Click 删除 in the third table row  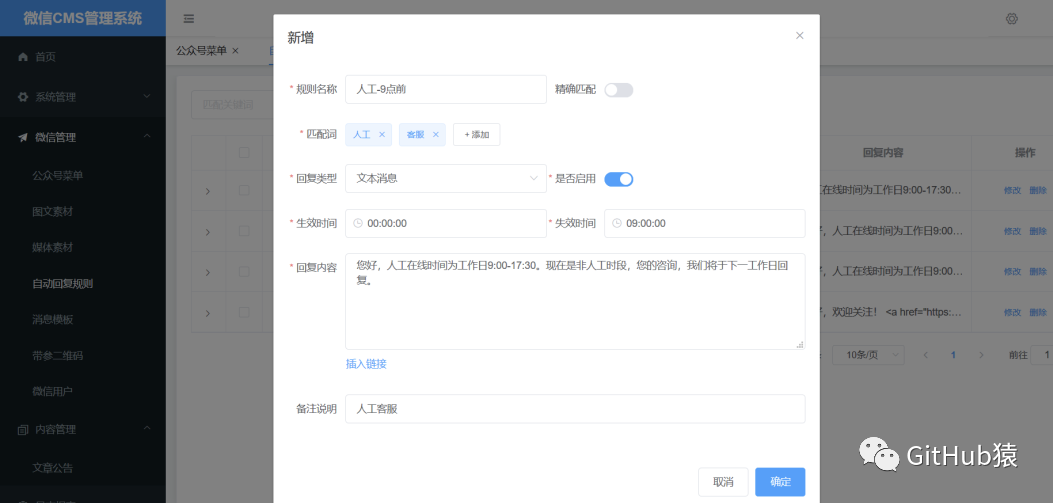point(1038,271)
